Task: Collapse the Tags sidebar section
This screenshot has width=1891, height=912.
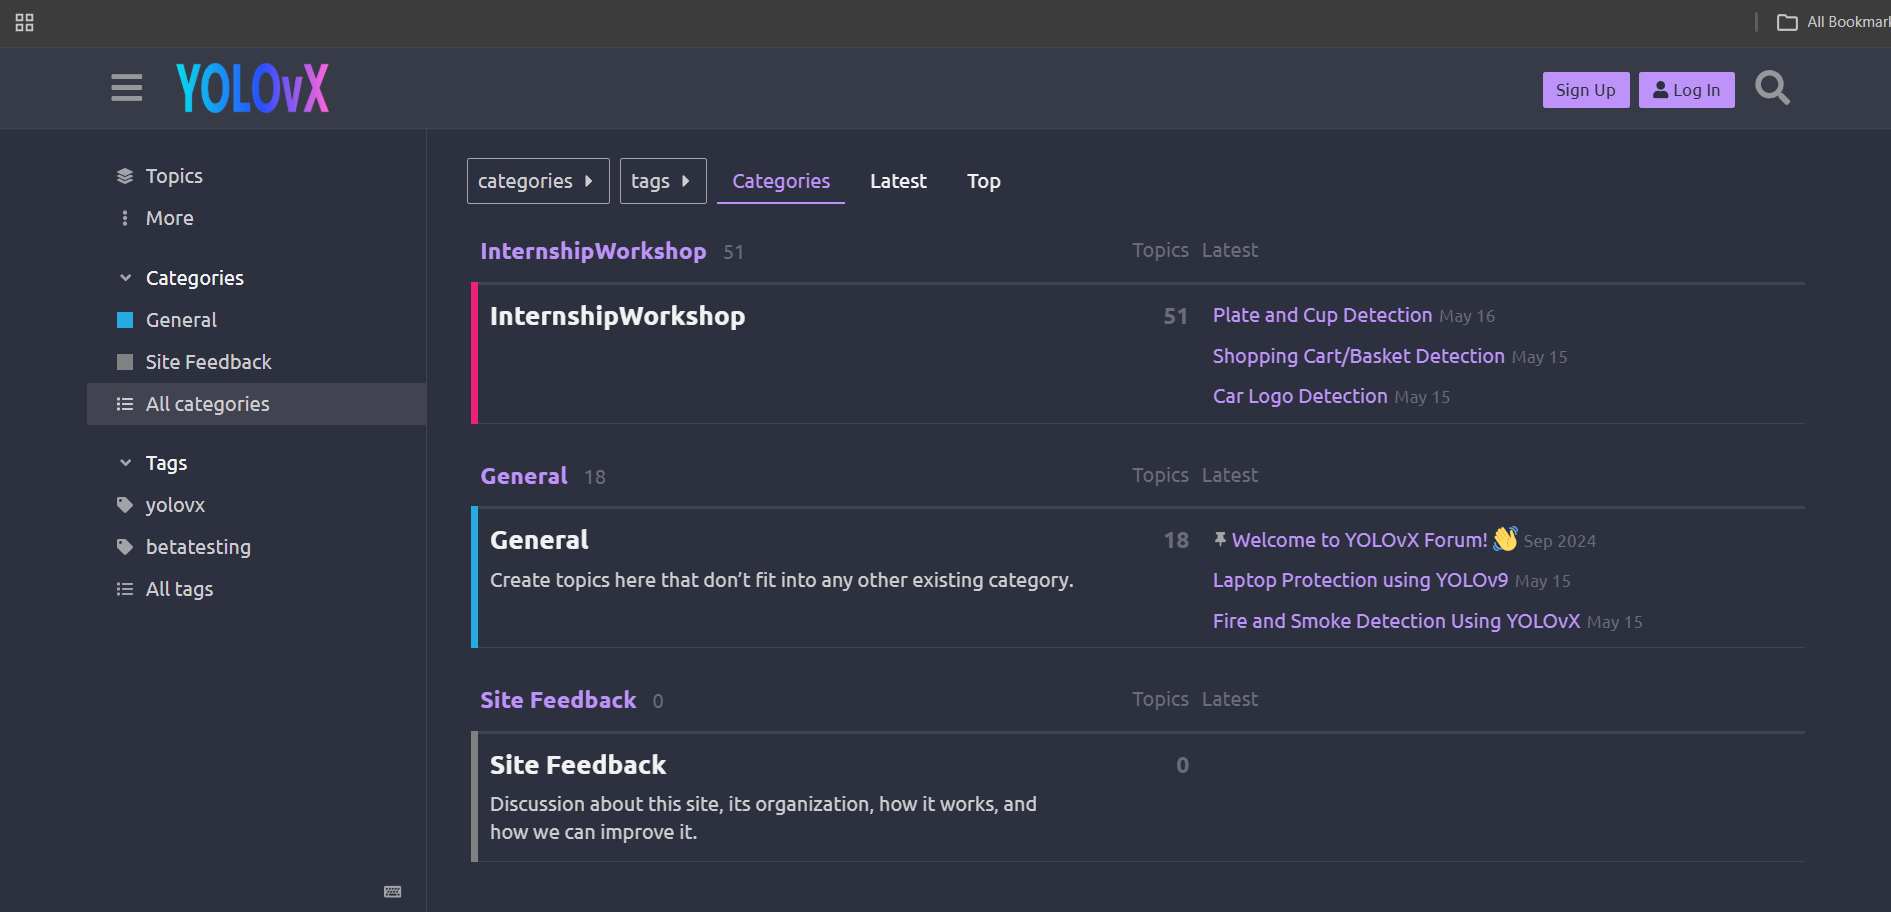Action: point(125,463)
